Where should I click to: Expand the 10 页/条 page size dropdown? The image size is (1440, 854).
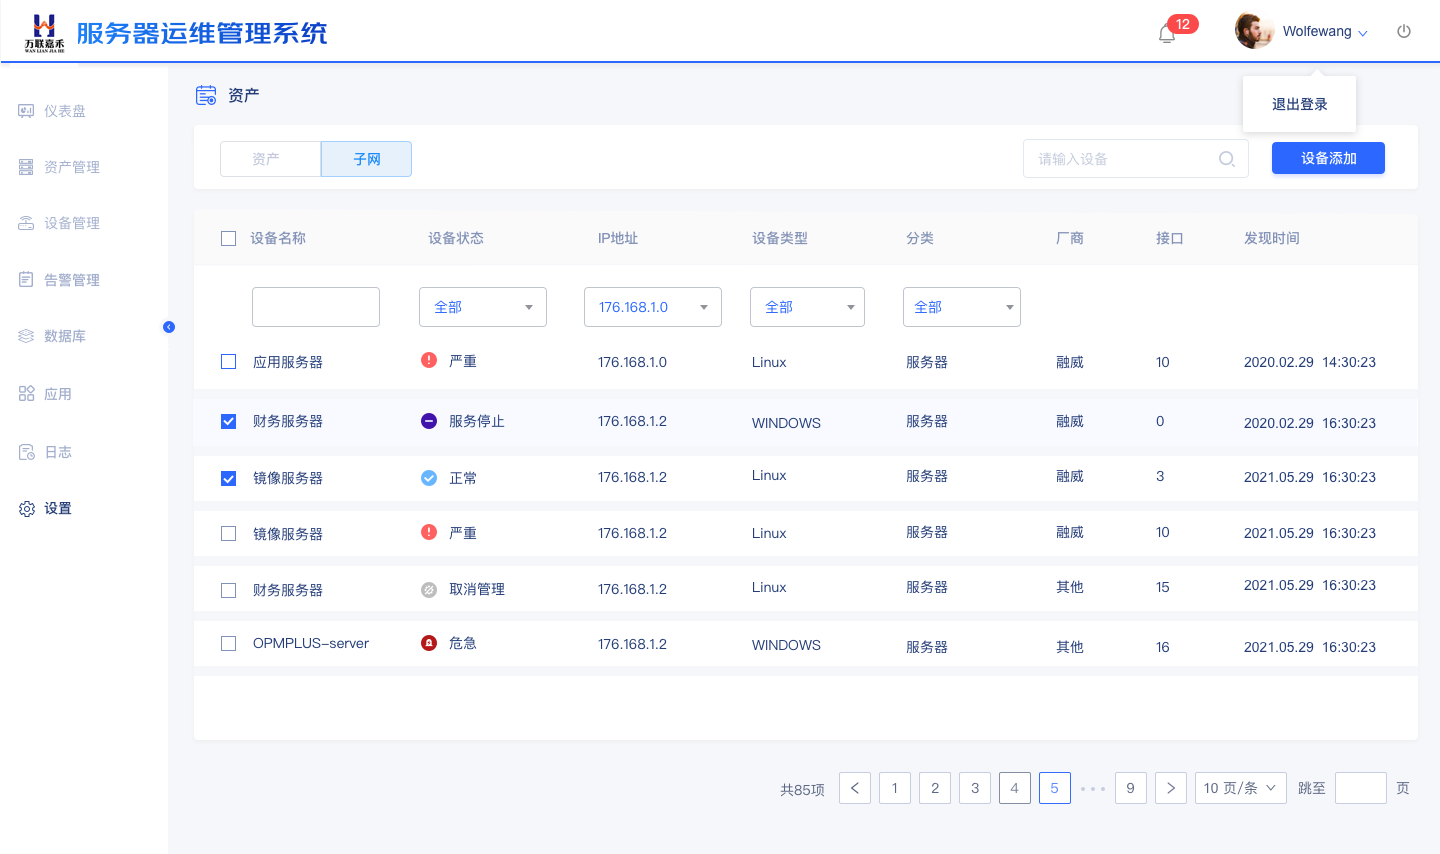pos(1240,788)
